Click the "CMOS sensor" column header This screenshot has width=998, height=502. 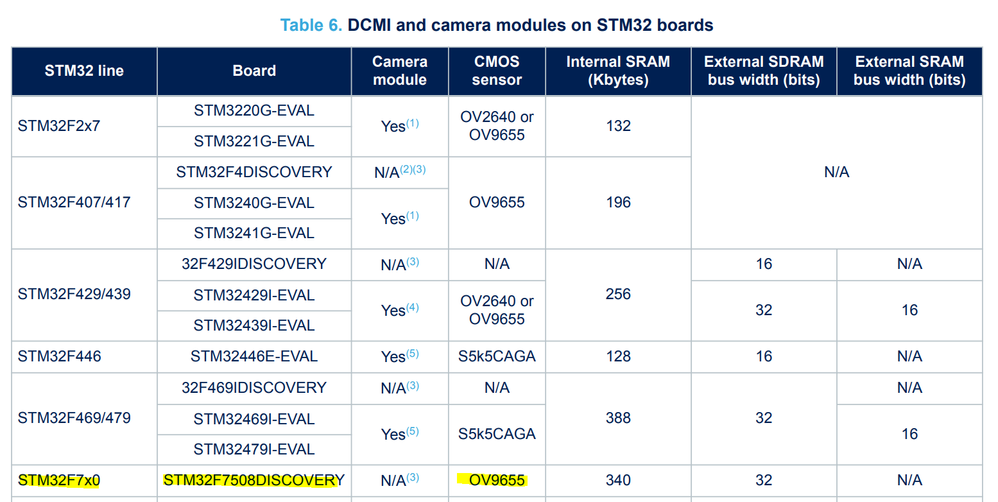(497, 71)
